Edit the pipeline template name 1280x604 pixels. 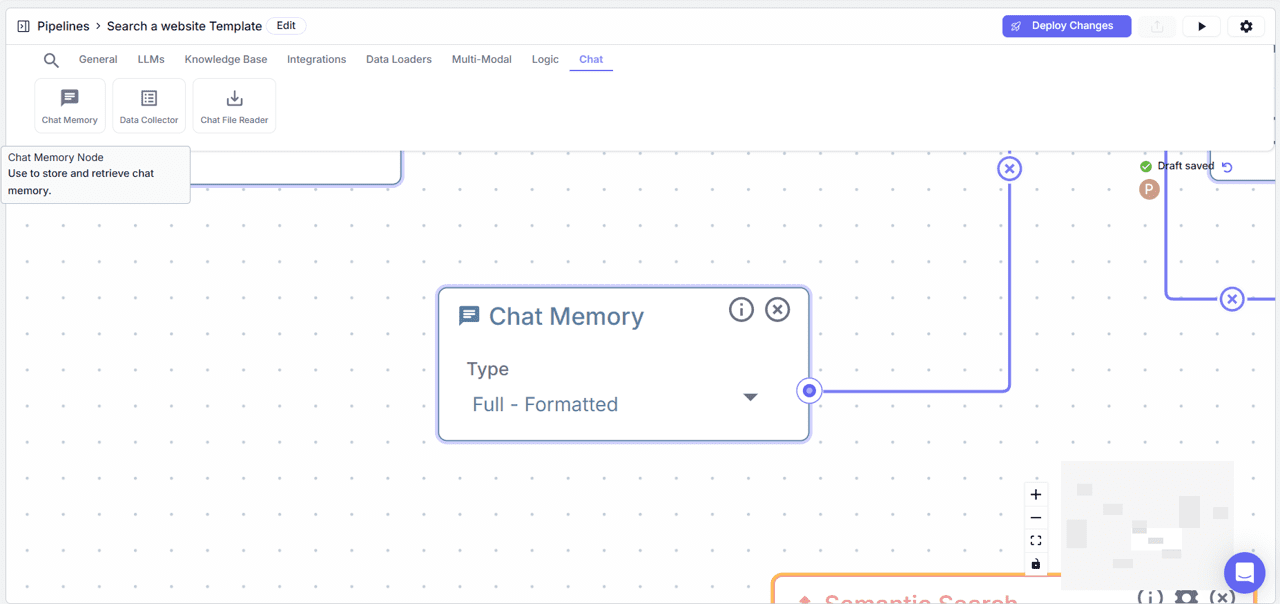(x=286, y=25)
